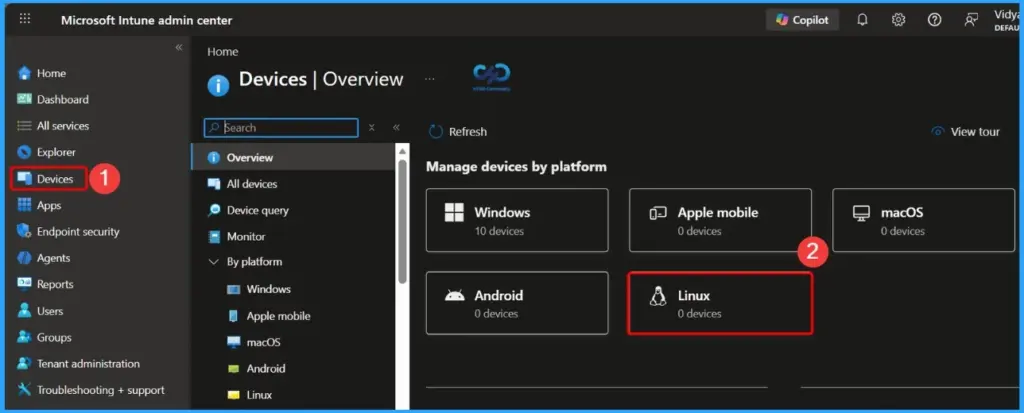Open the feedback person icon

(970, 20)
